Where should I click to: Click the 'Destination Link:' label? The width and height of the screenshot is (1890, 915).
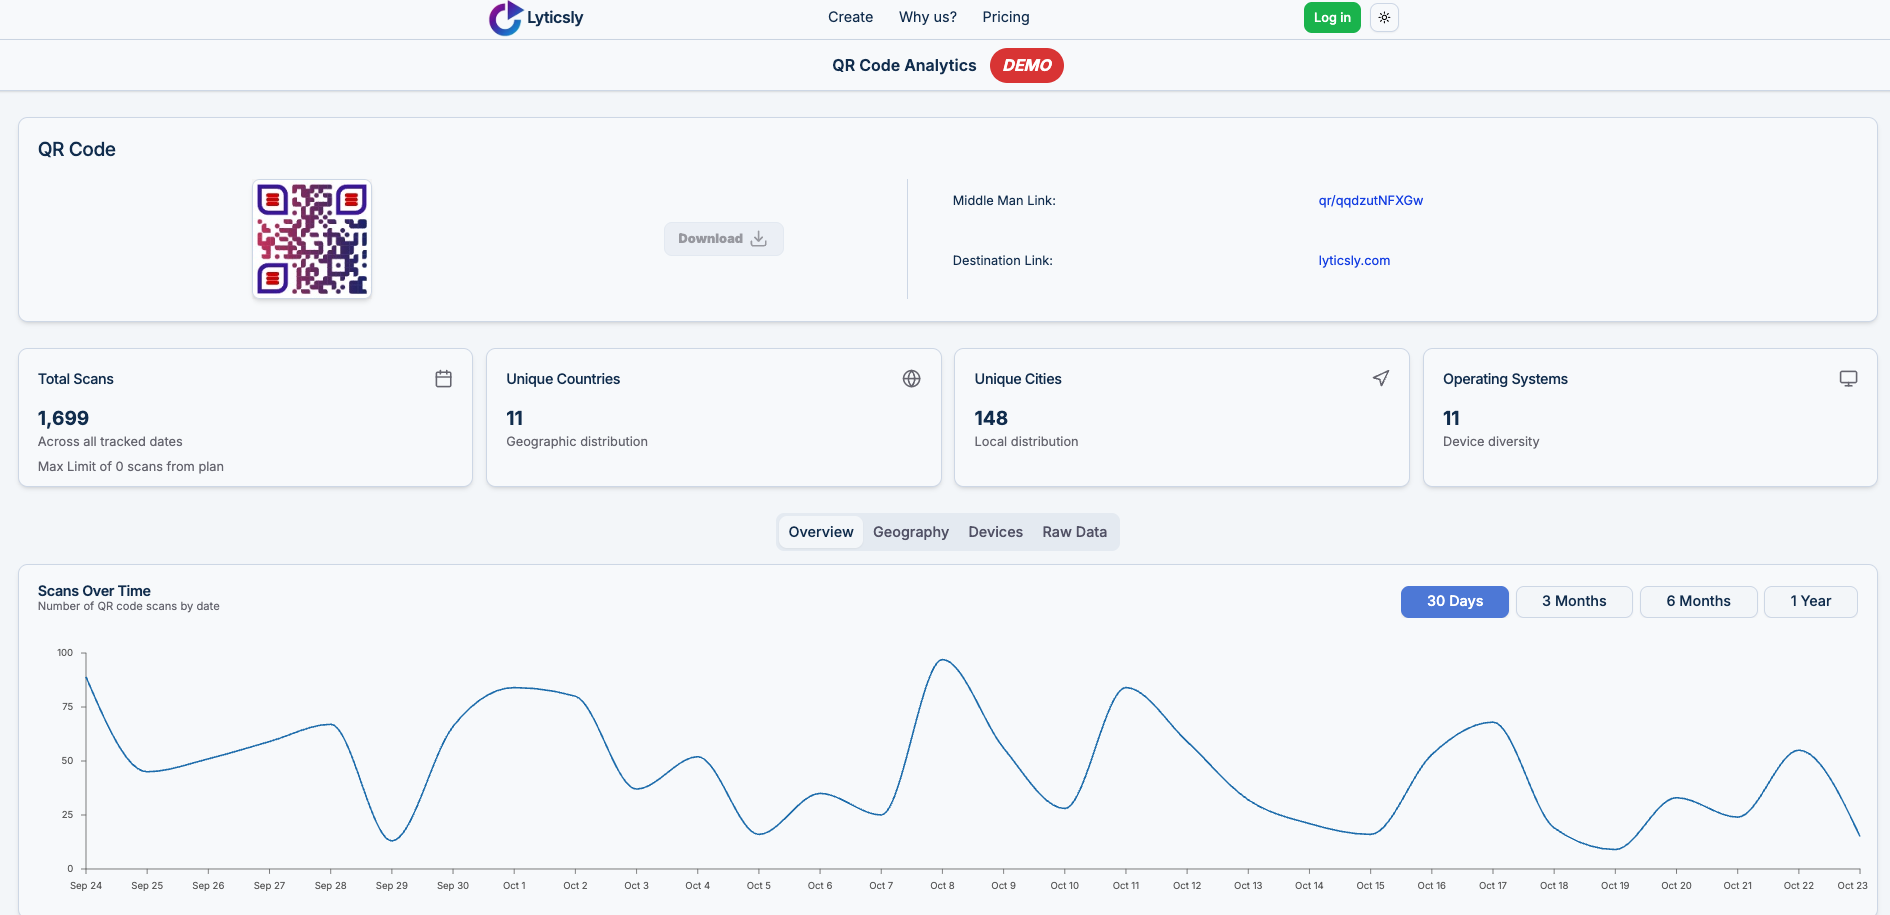pos(1002,260)
